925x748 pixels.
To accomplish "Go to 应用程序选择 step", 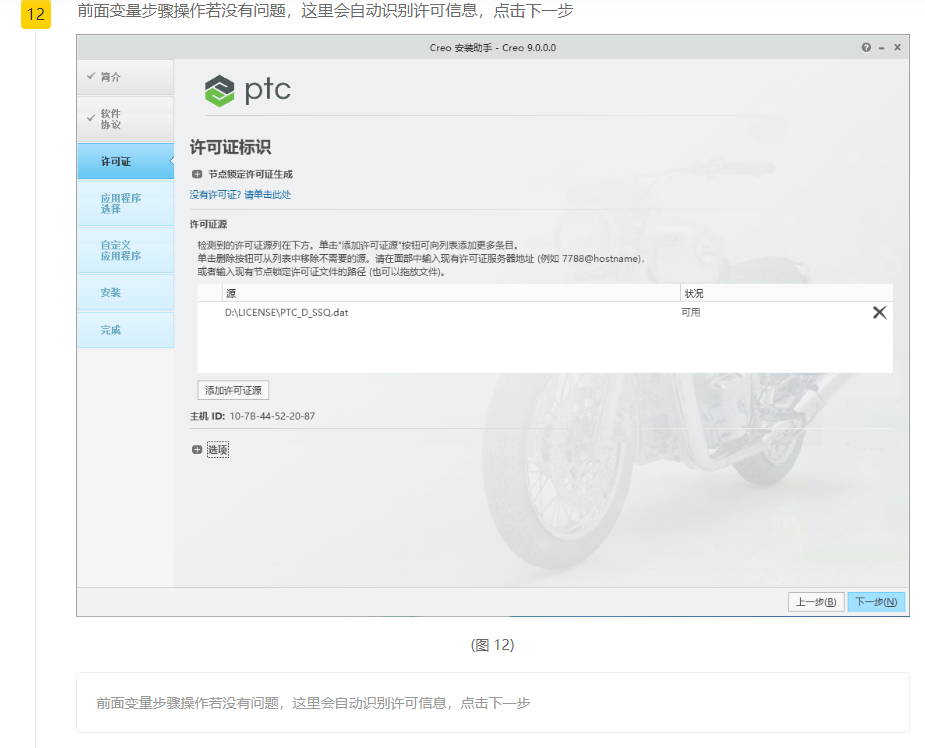I will click(126, 204).
